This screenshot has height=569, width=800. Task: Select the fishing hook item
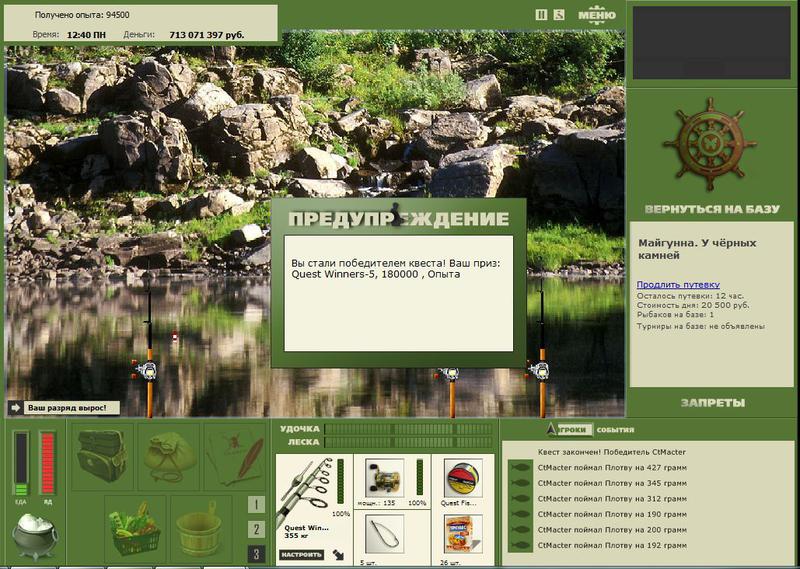(384, 534)
